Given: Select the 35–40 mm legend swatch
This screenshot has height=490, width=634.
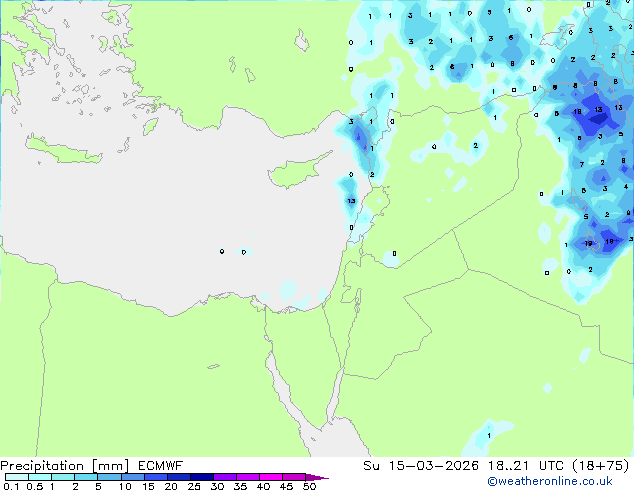Looking at the screenshot, I should (247, 477).
